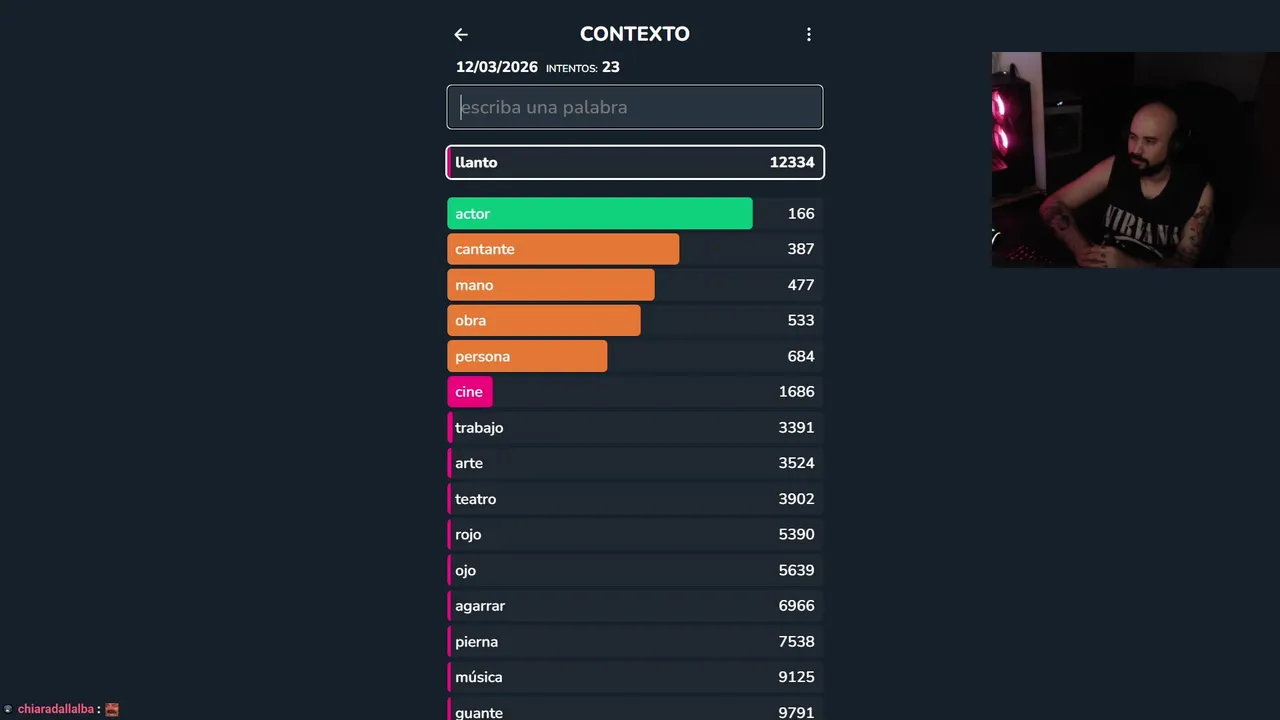Viewport: 1280px width, 720px height.
Task: Select the agarrar guess row
Action: click(x=635, y=606)
